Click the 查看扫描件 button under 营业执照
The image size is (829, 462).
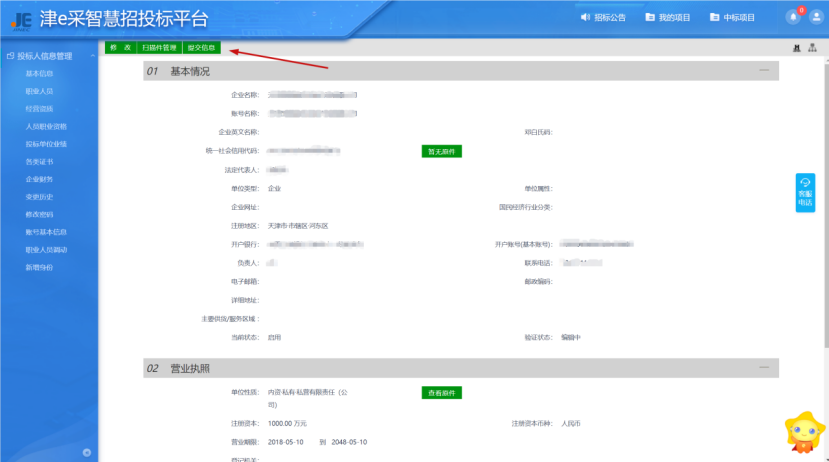[x=441, y=393]
